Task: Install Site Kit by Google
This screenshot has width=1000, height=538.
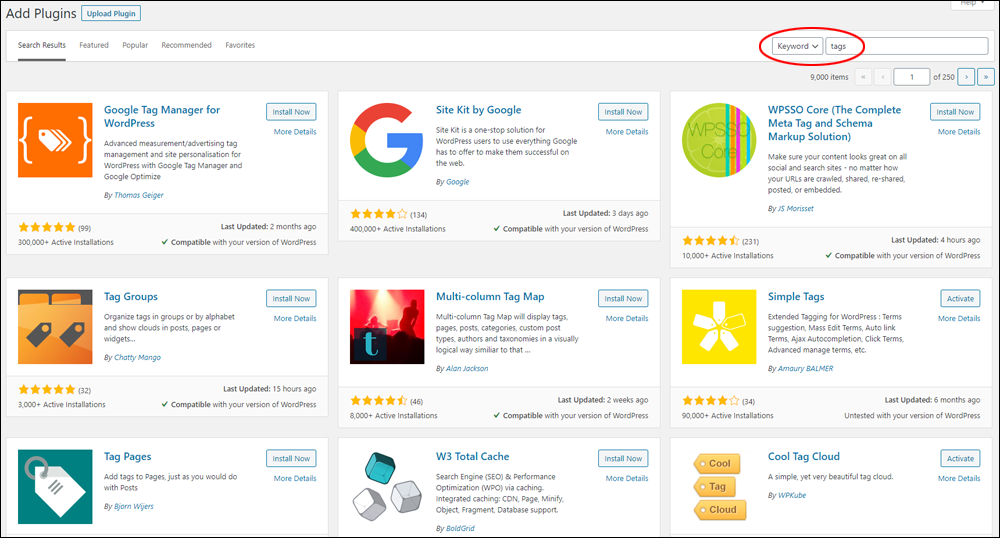Action: pos(623,112)
